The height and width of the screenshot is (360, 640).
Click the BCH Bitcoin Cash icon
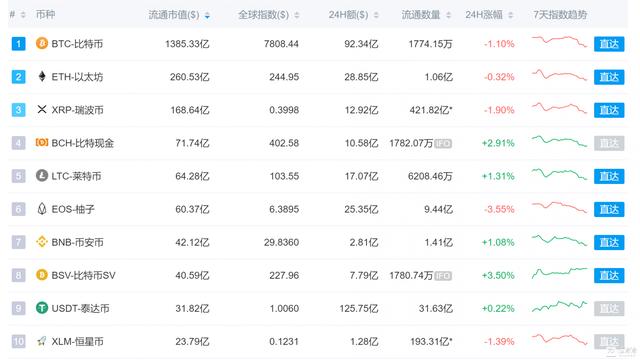tap(42, 142)
